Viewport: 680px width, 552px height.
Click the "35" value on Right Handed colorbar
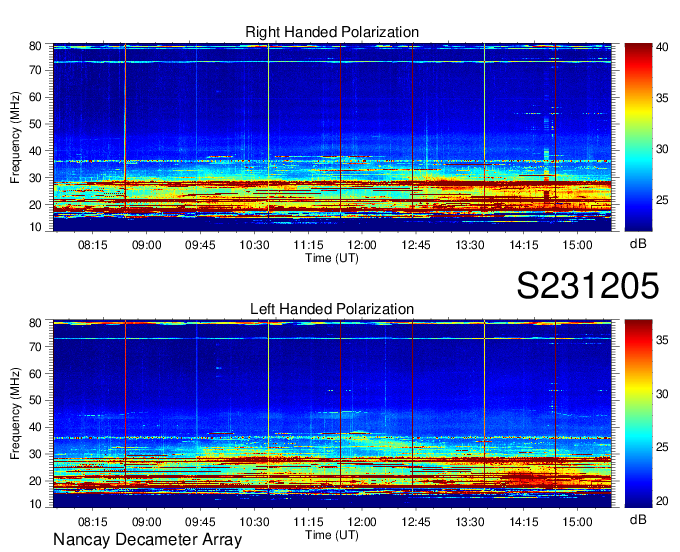click(662, 98)
